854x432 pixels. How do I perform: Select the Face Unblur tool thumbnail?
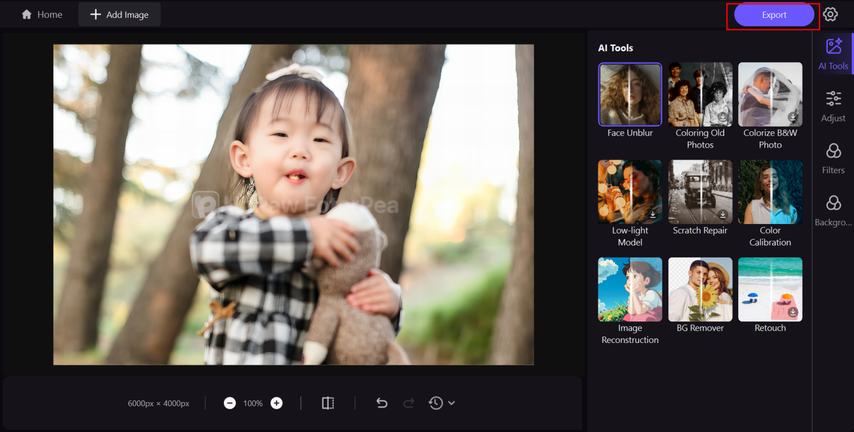(x=630, y=94)
